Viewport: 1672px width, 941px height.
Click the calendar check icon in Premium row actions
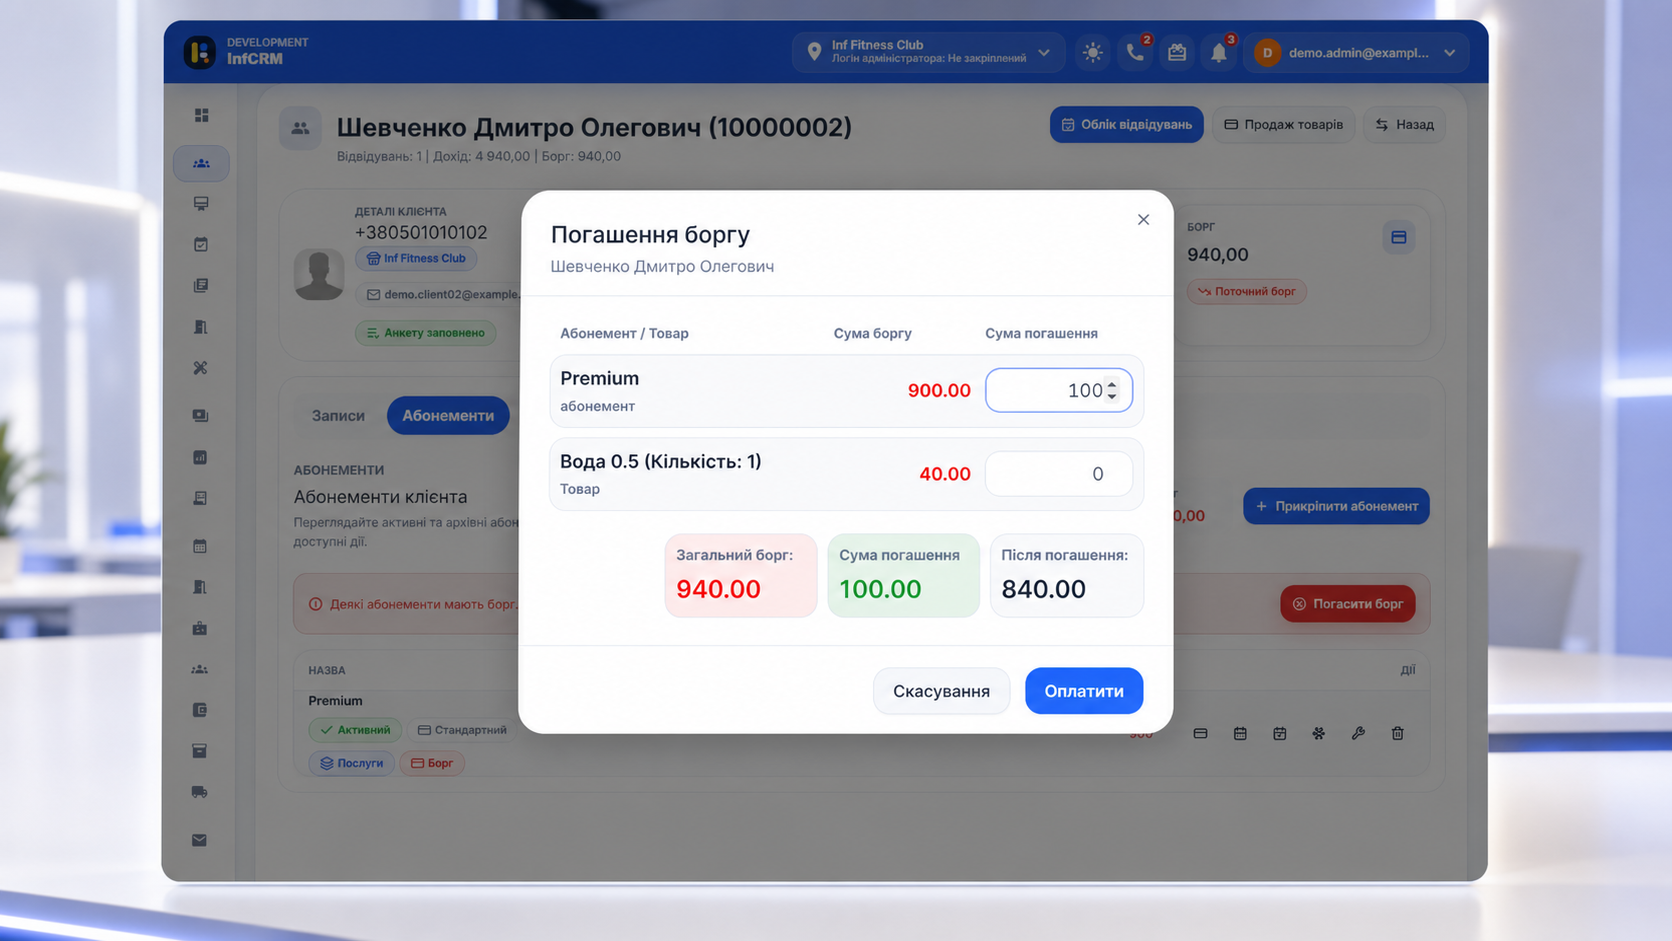1279,733
